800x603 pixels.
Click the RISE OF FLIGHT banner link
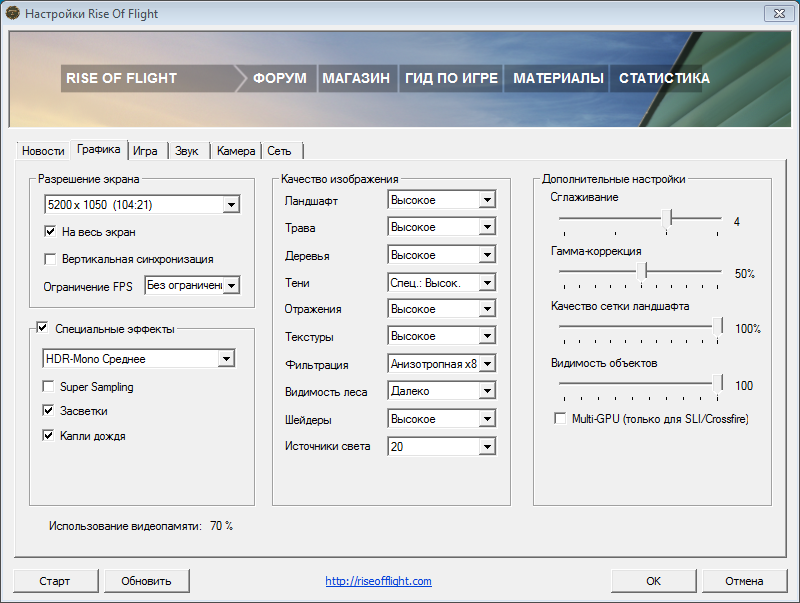point(148,78)
